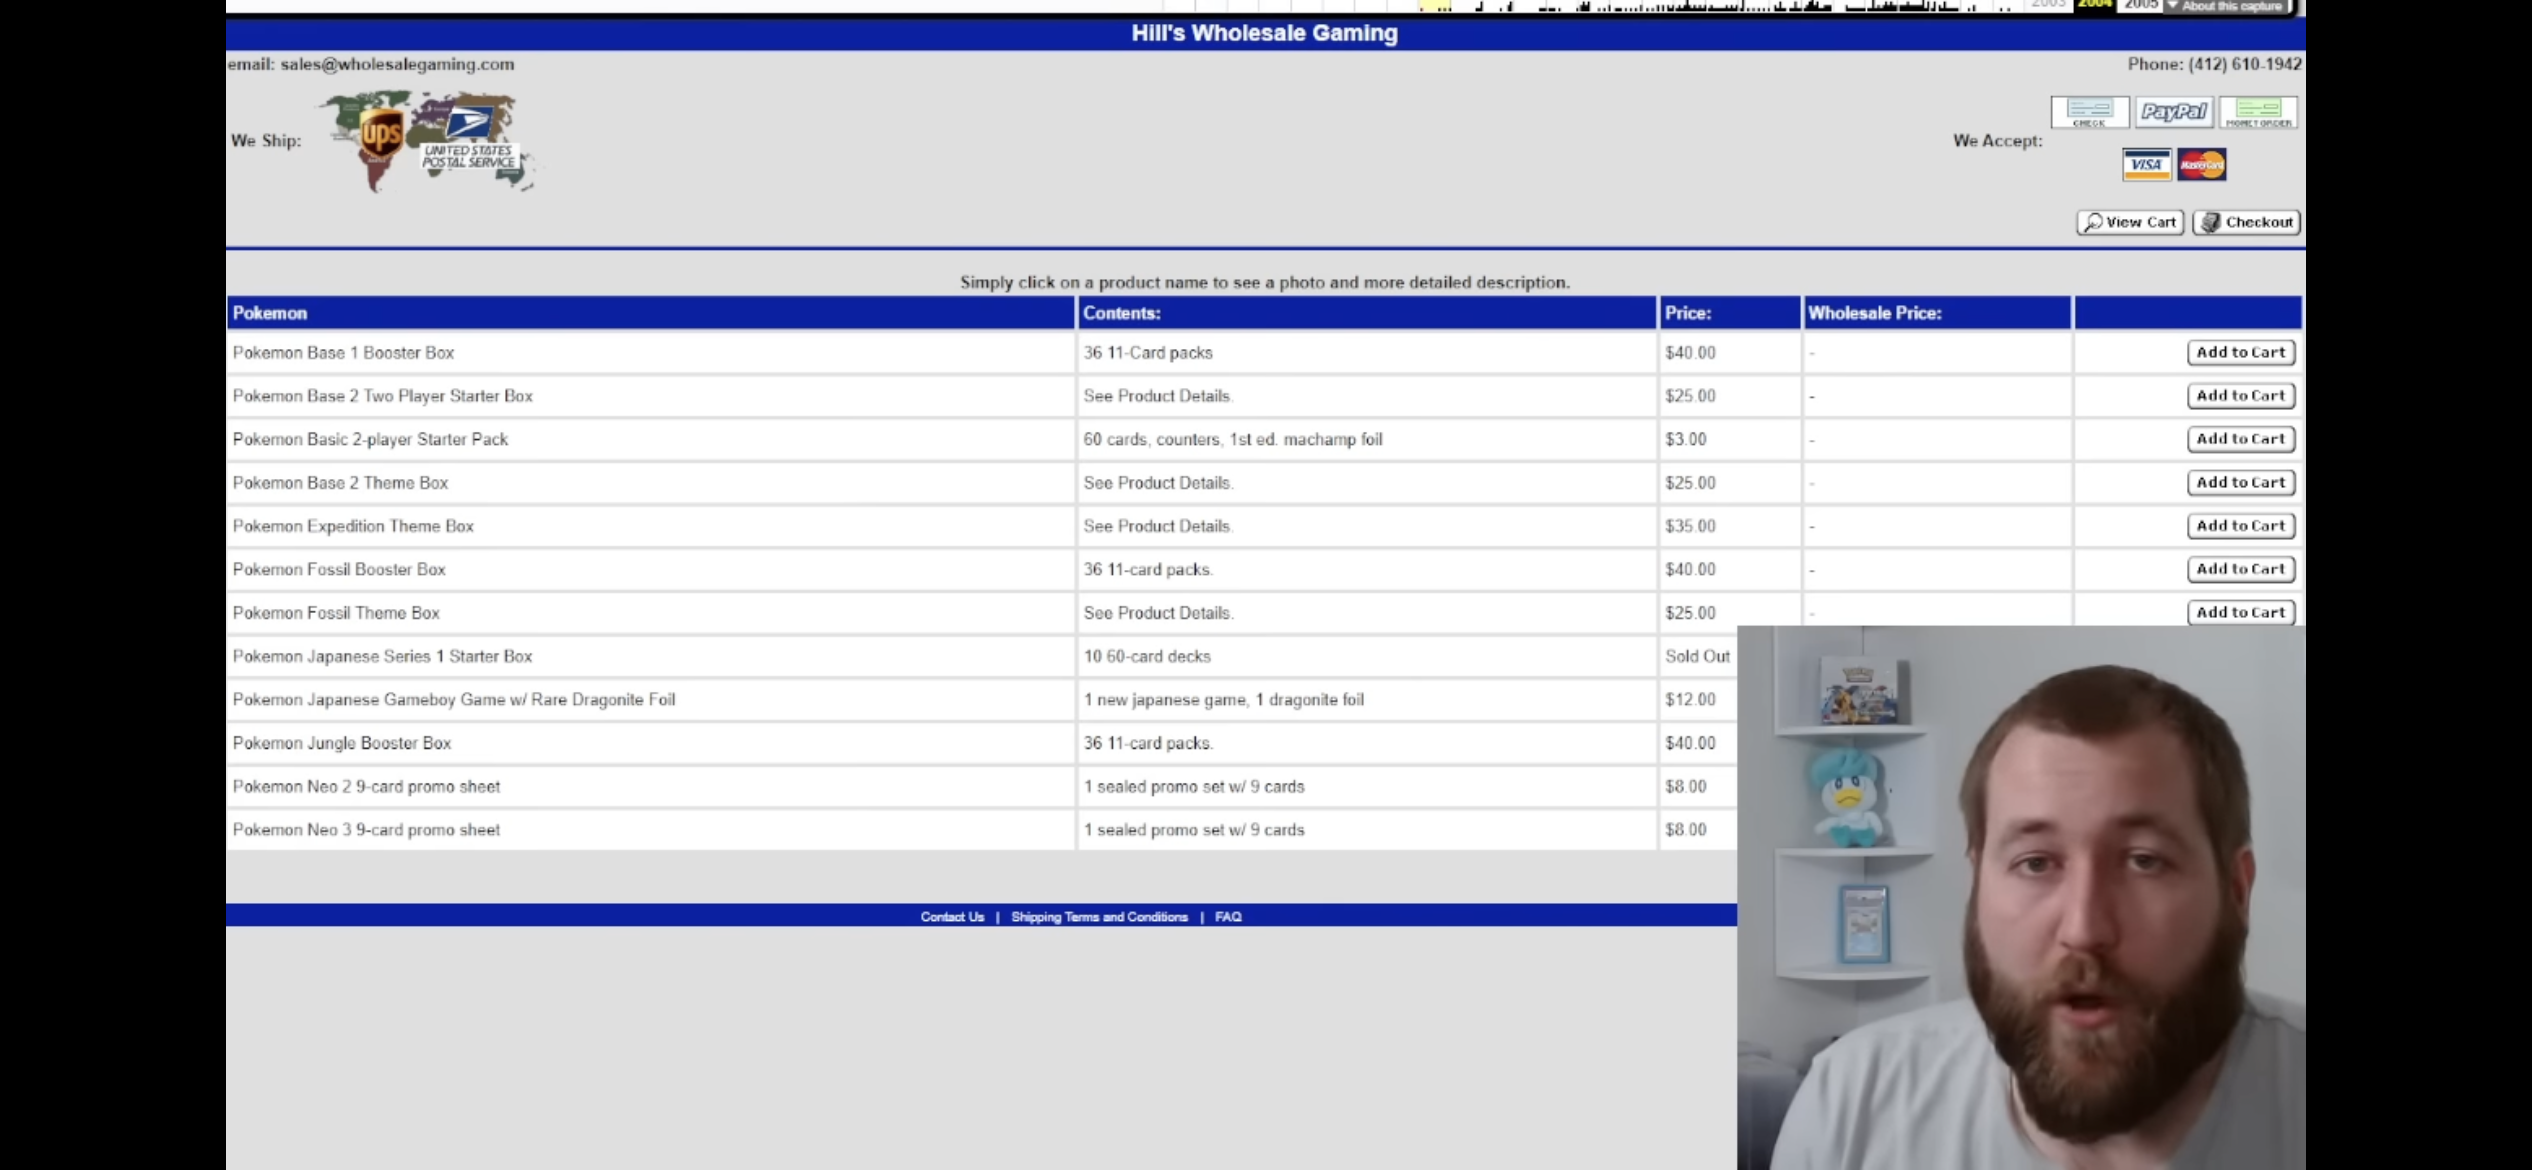The width and height of the screenshot is (2532, 1170).
Task: Open the FAQ footer link
Action: click(x=1228, y=917)
